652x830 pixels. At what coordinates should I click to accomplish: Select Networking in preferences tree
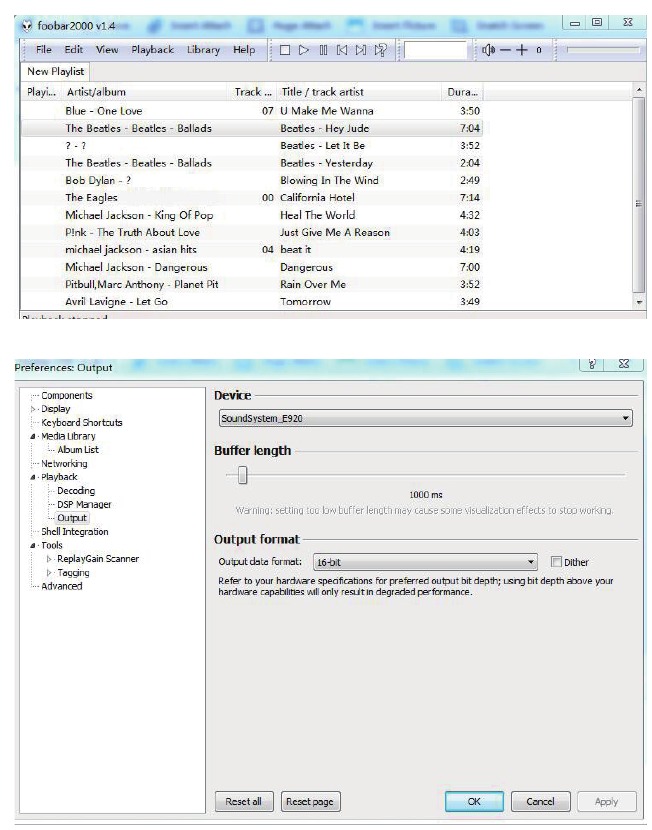coord(64,464)
